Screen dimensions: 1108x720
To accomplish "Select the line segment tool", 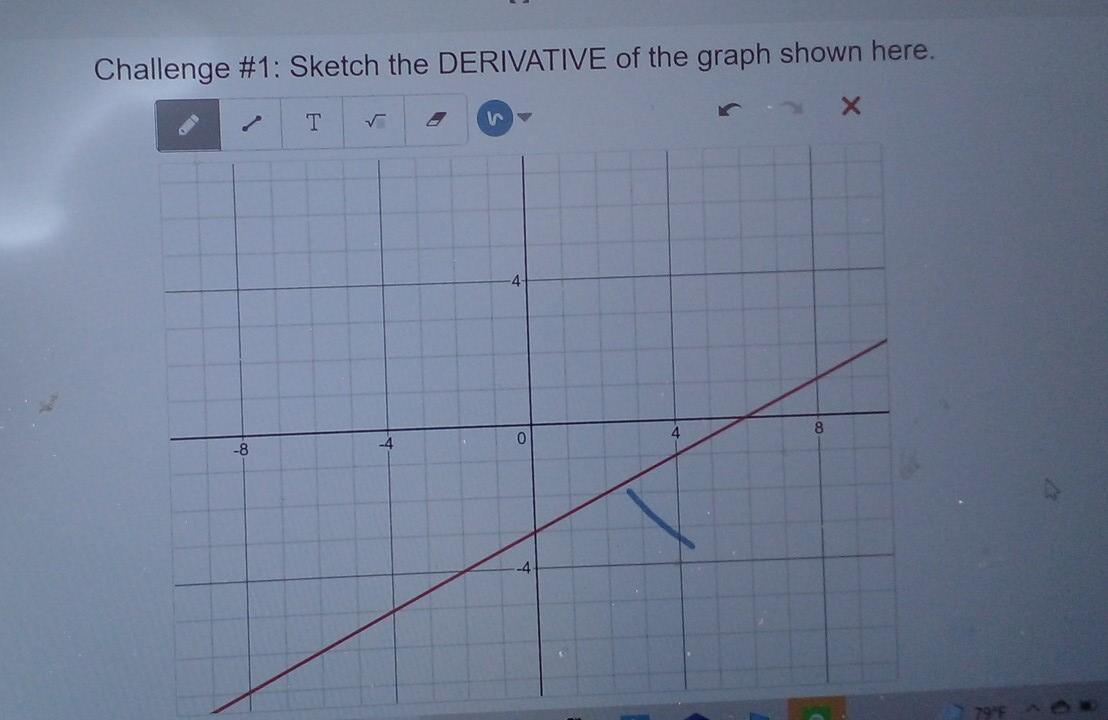I will [251, 124].
